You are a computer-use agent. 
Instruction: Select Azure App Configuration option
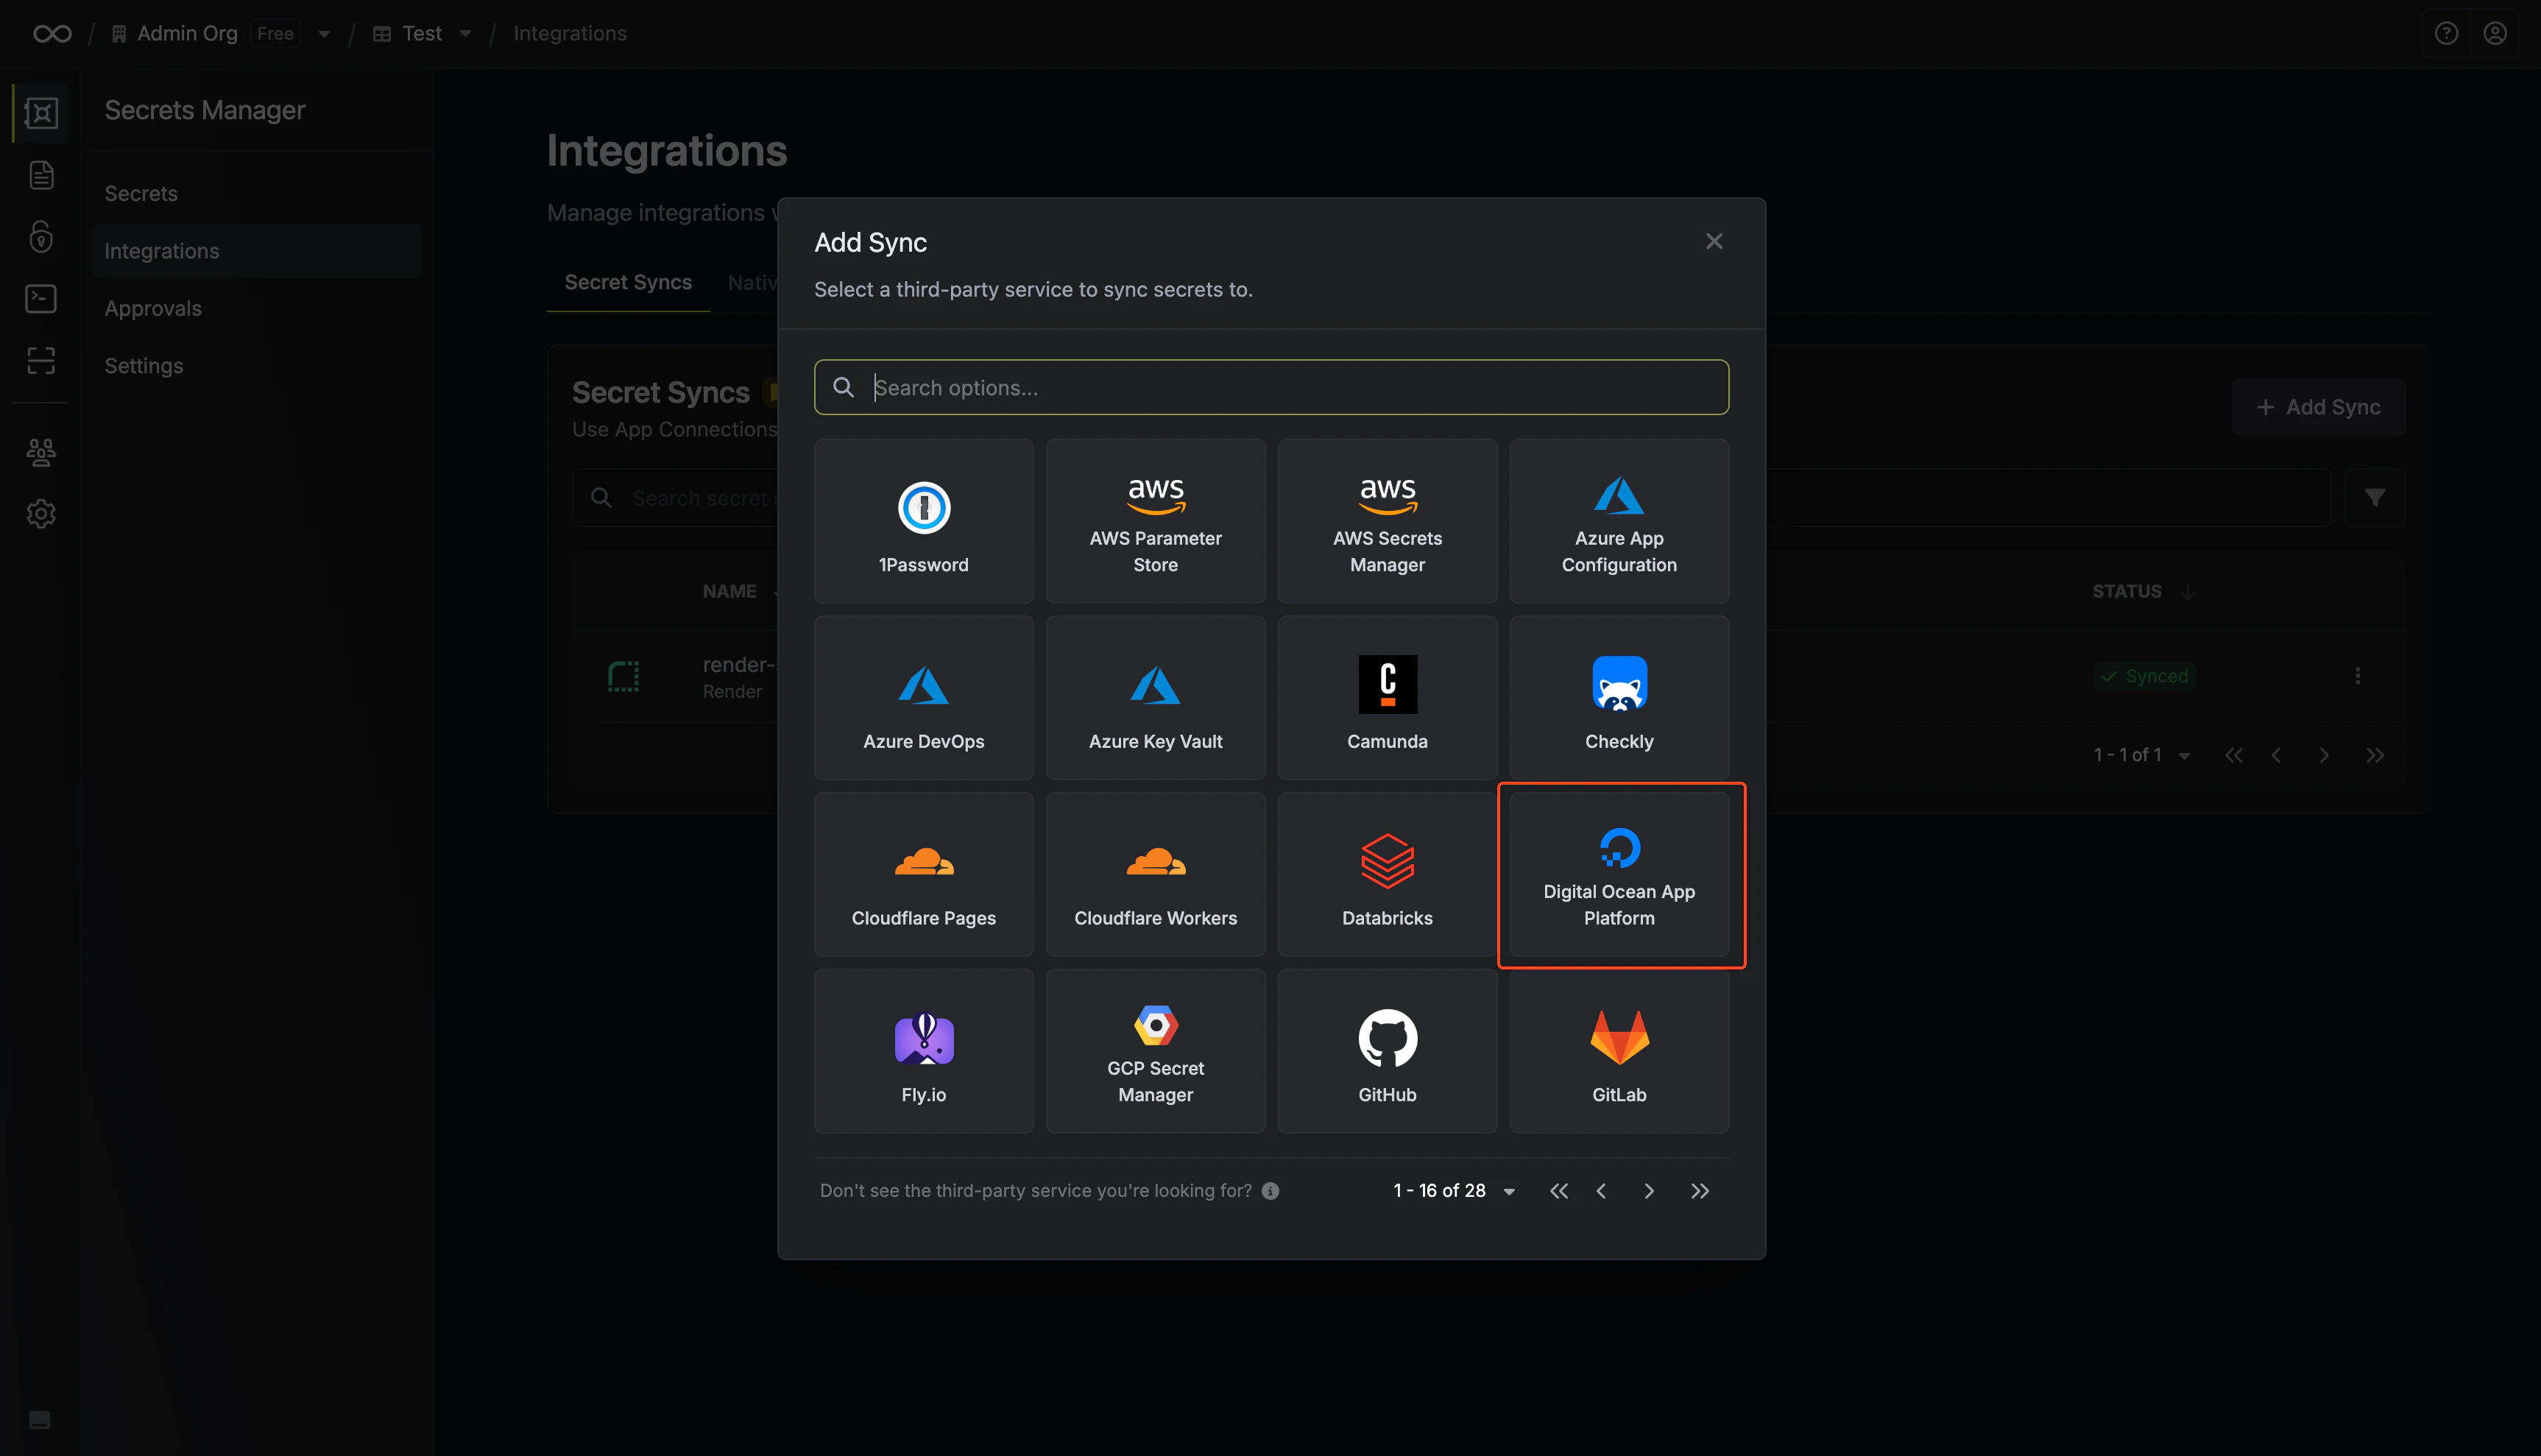(x=1619, y=521)
